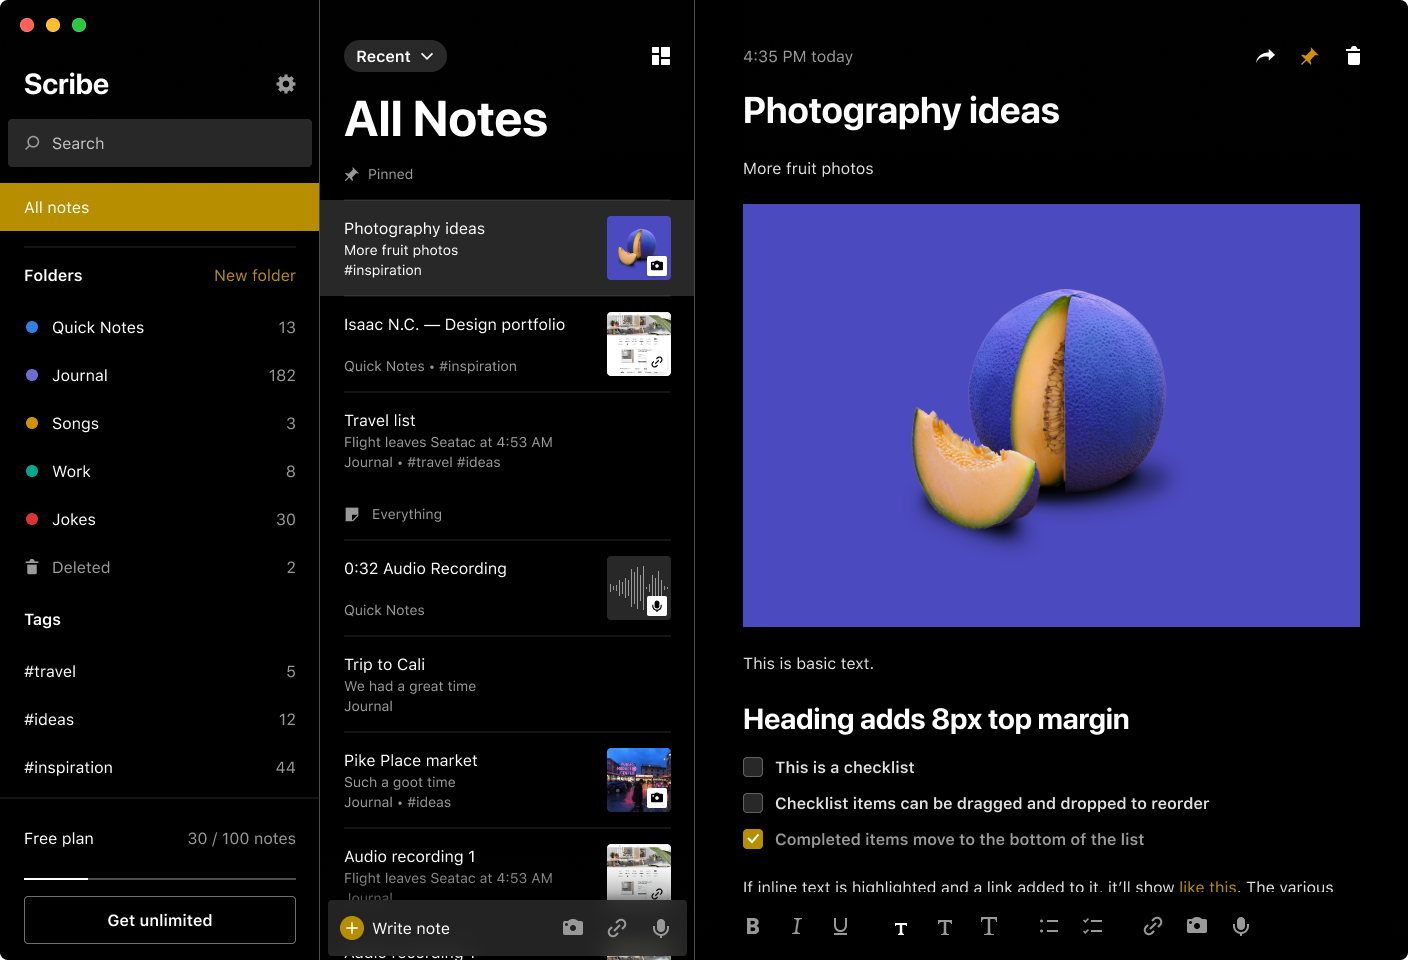Filter notes by #ideas tag
Image resolution: width=1408 pixels, height=960 pixels.
pos(160,719)
